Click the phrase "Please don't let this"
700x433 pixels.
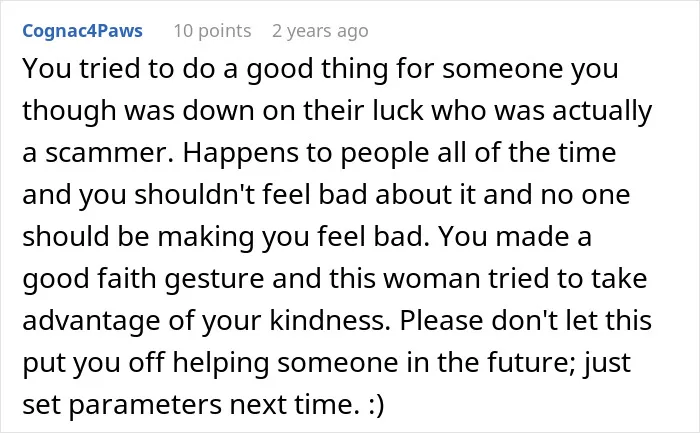[x=525, y=320]
